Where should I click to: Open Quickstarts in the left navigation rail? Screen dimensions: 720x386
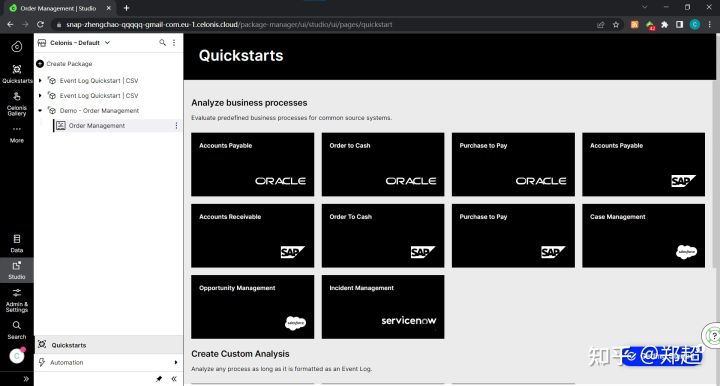[x=17, y=73]
